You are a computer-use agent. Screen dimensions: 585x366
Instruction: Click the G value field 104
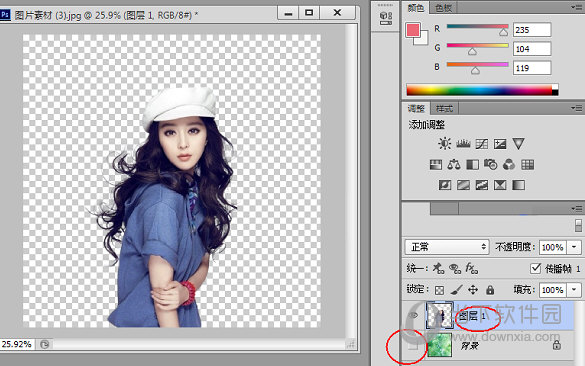[x=532, y=49]
